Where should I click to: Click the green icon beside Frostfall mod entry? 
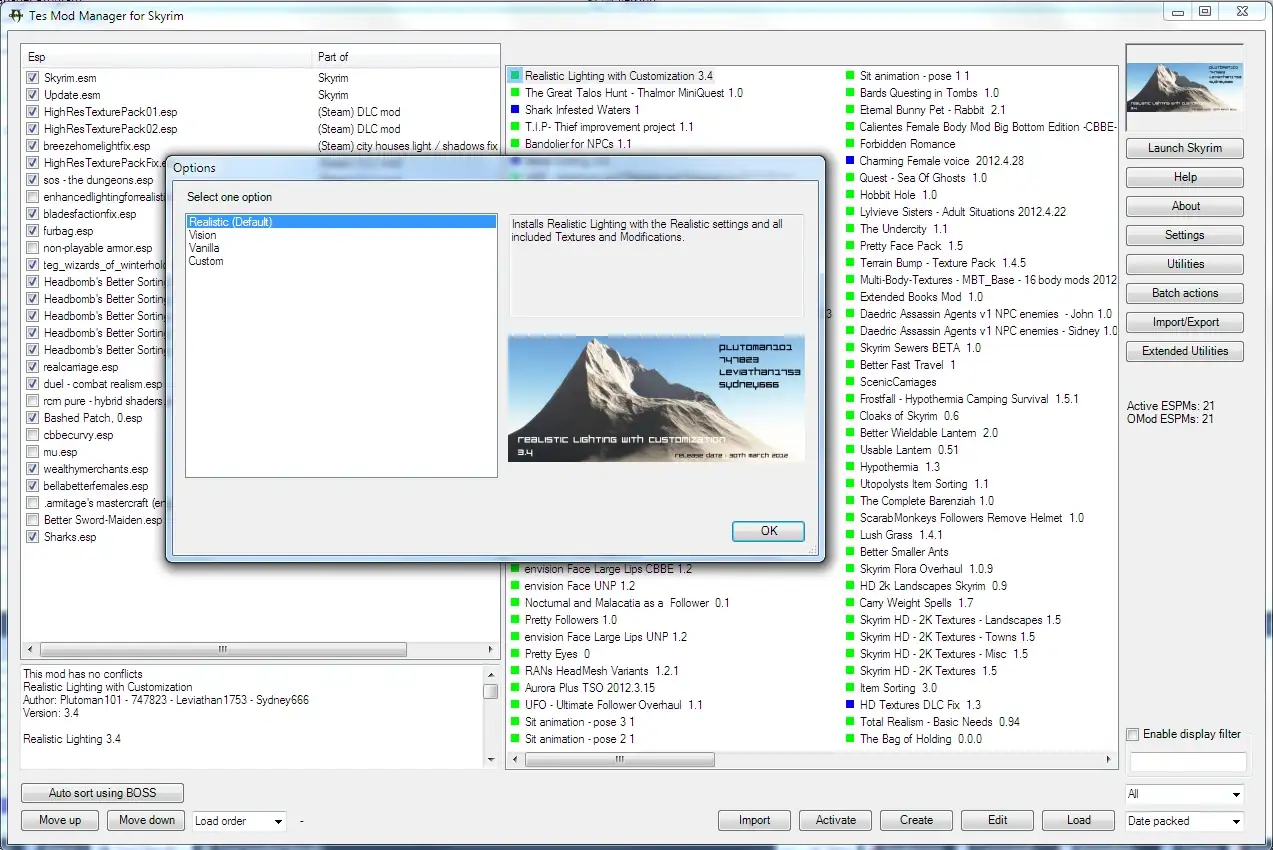(x=849, y=398)
